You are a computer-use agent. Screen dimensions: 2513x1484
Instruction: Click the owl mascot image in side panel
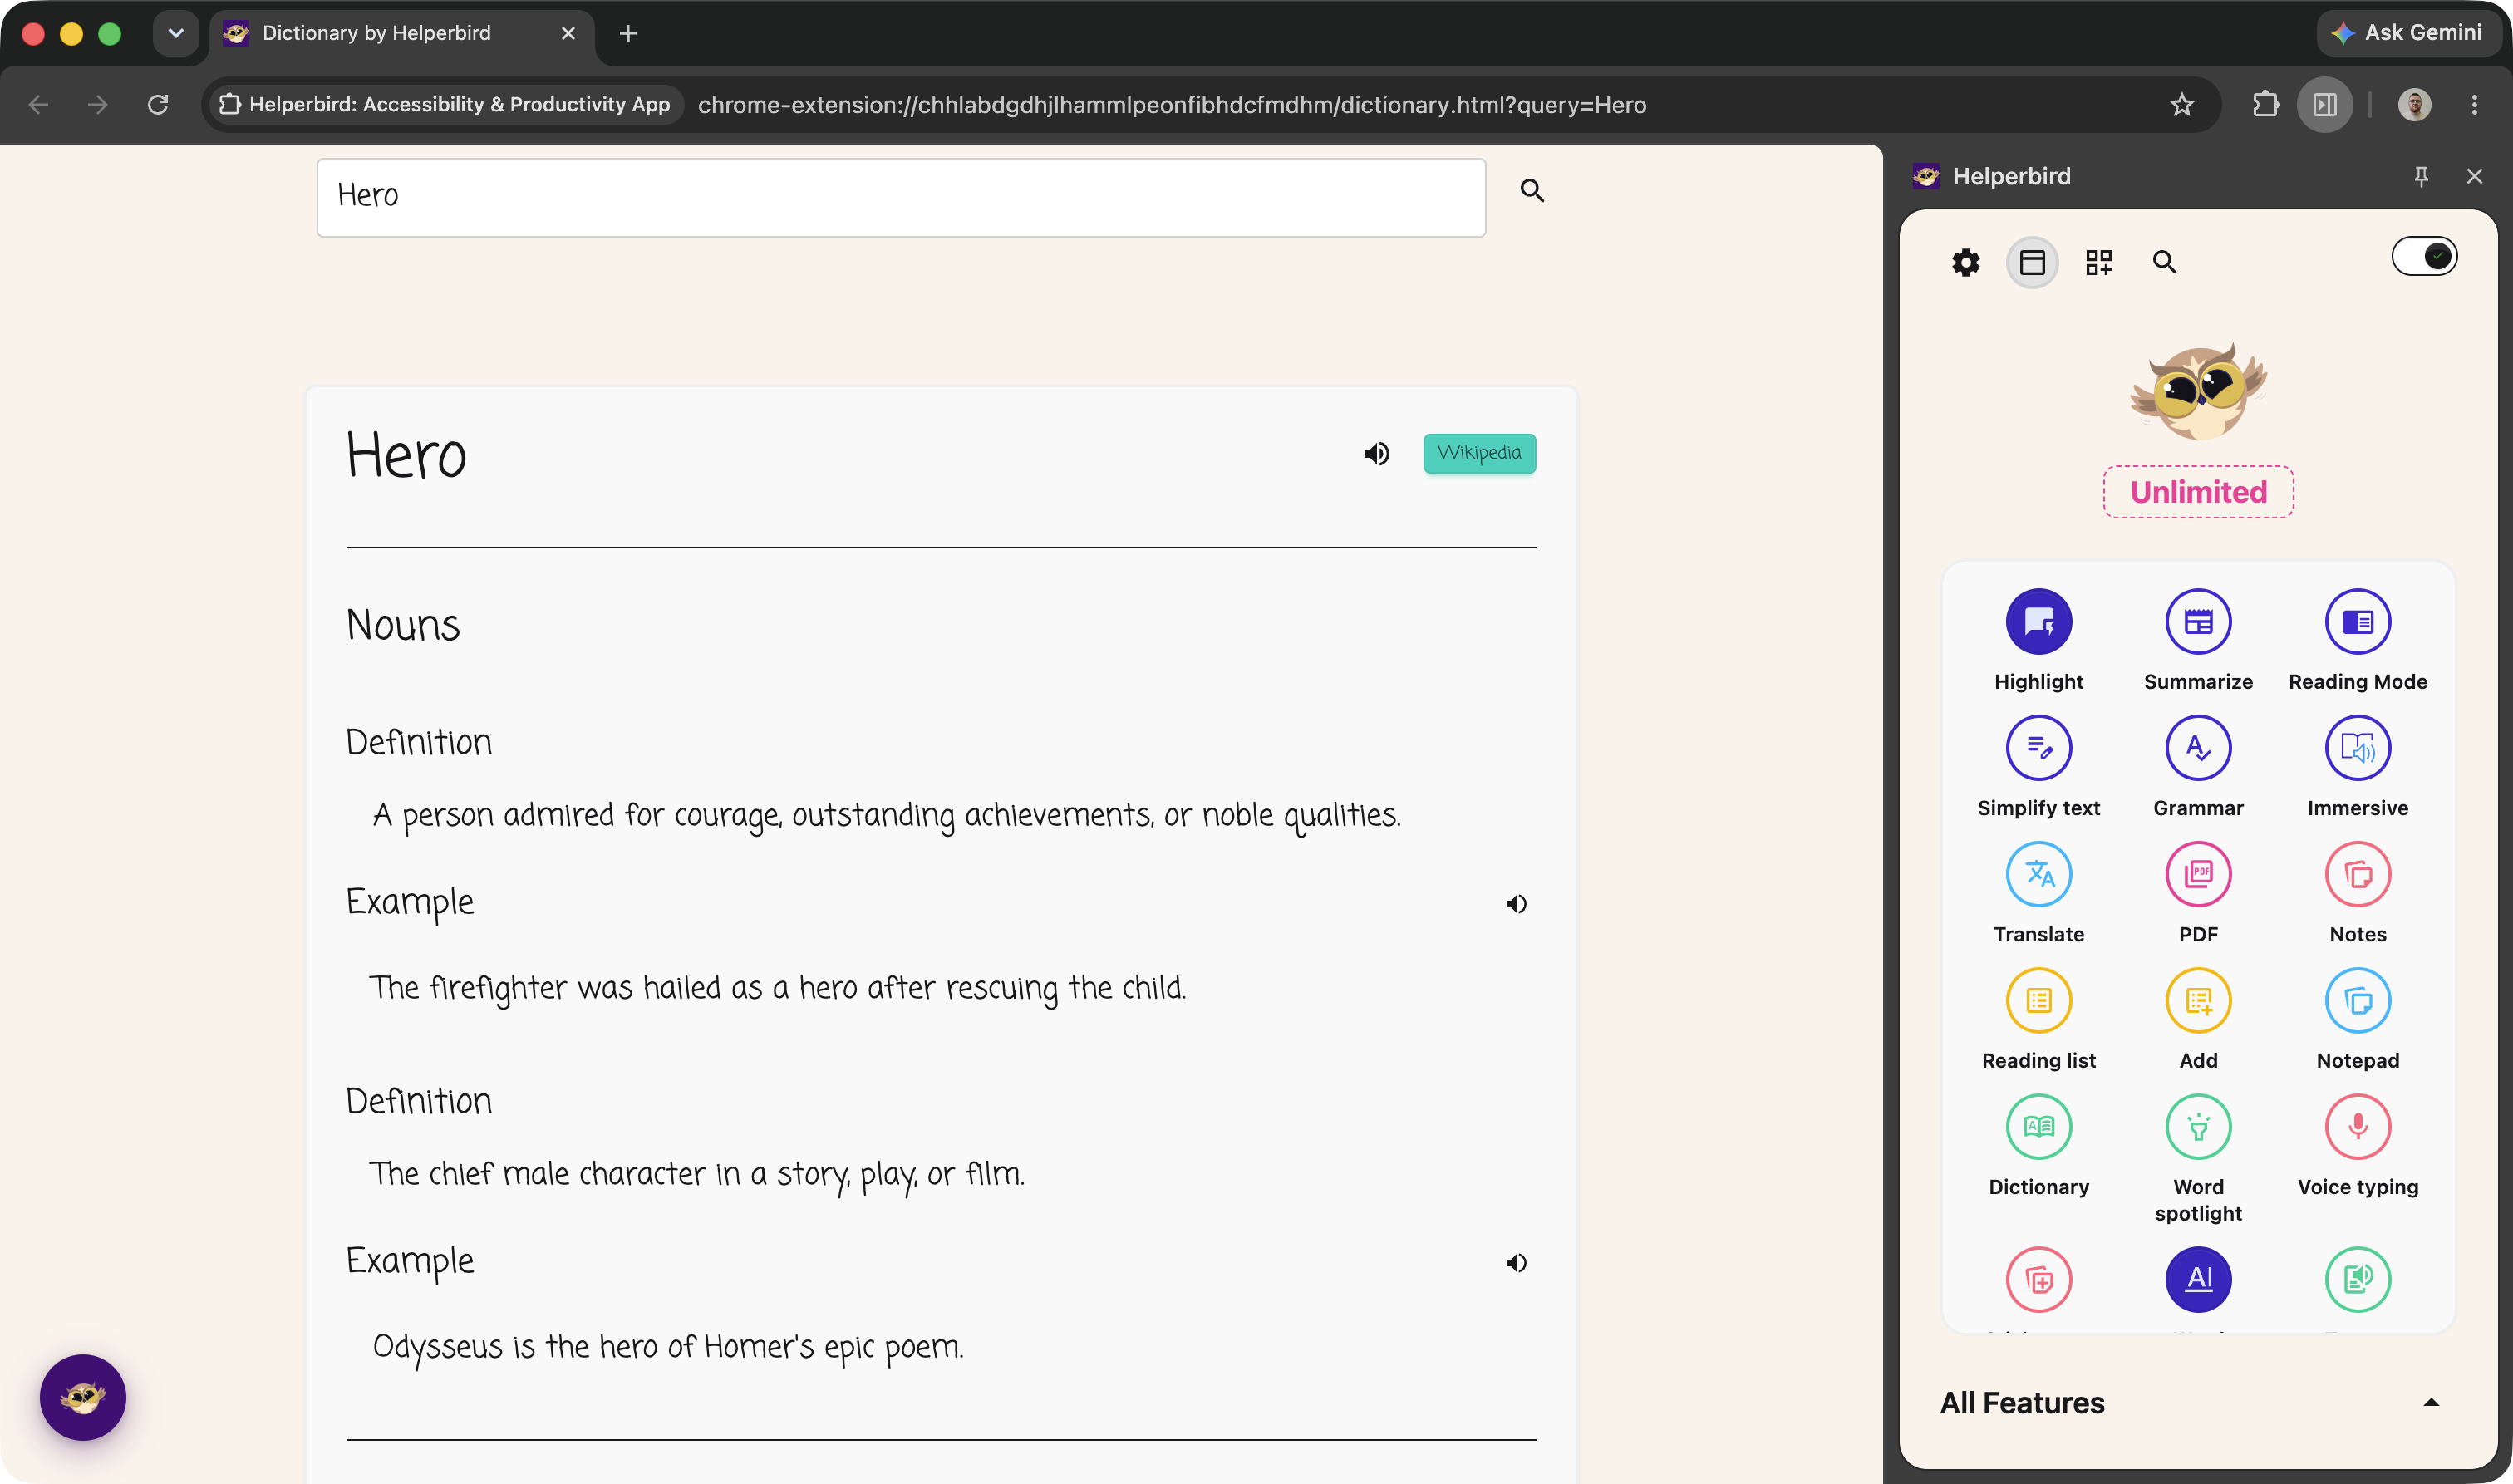click(x=2198, y=392)
